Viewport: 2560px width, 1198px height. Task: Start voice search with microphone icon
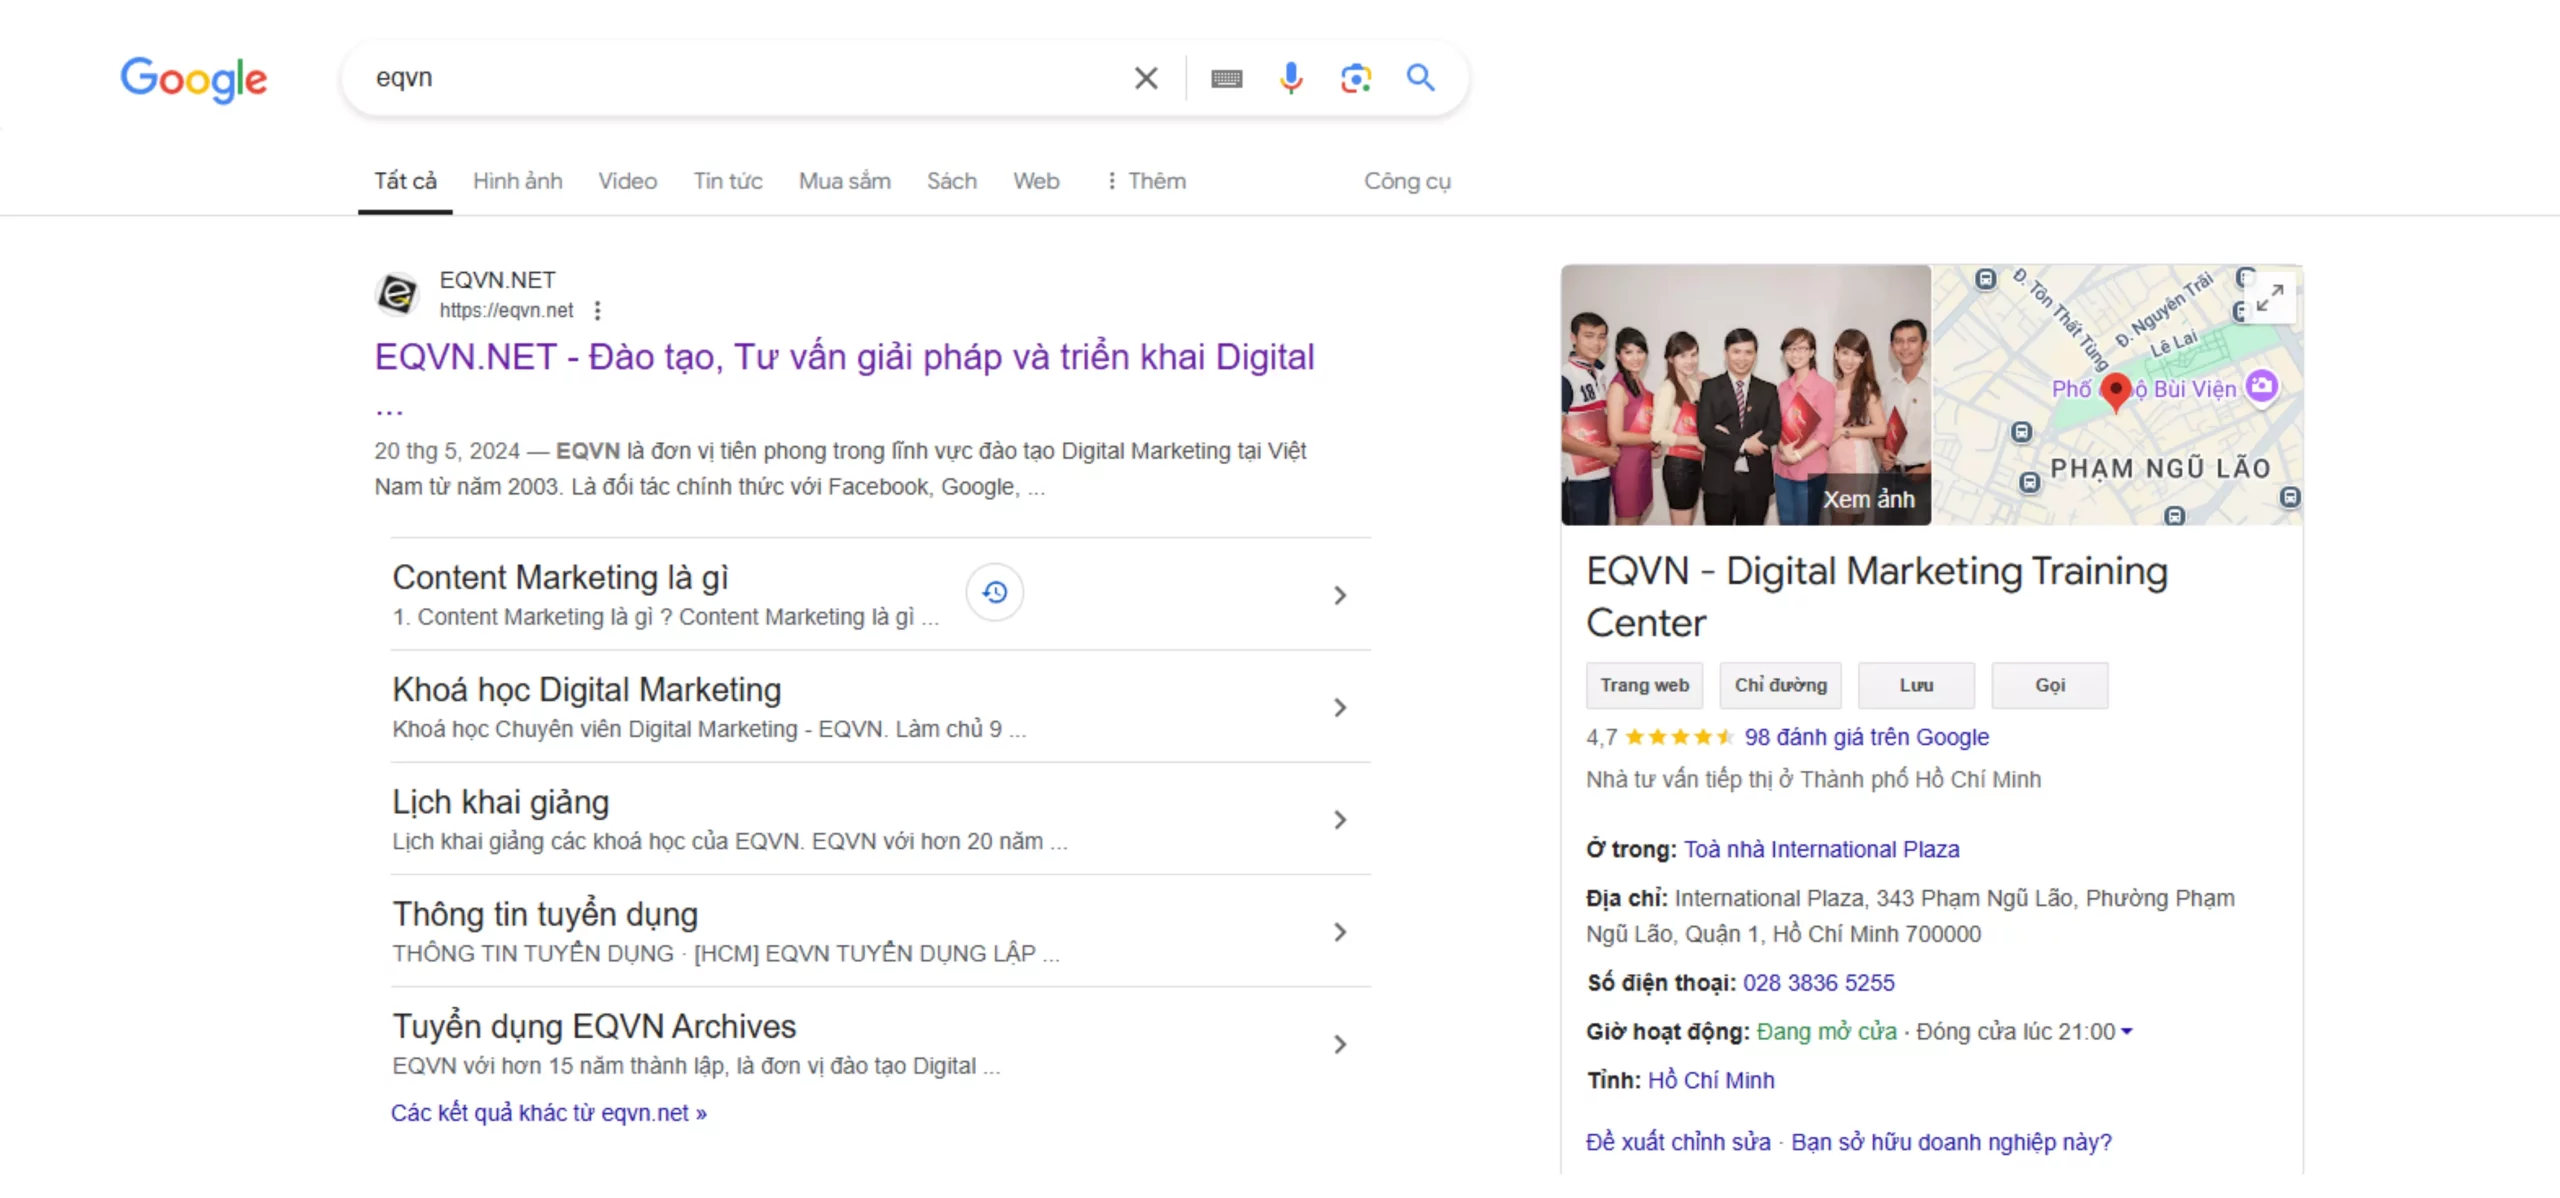1290,78
